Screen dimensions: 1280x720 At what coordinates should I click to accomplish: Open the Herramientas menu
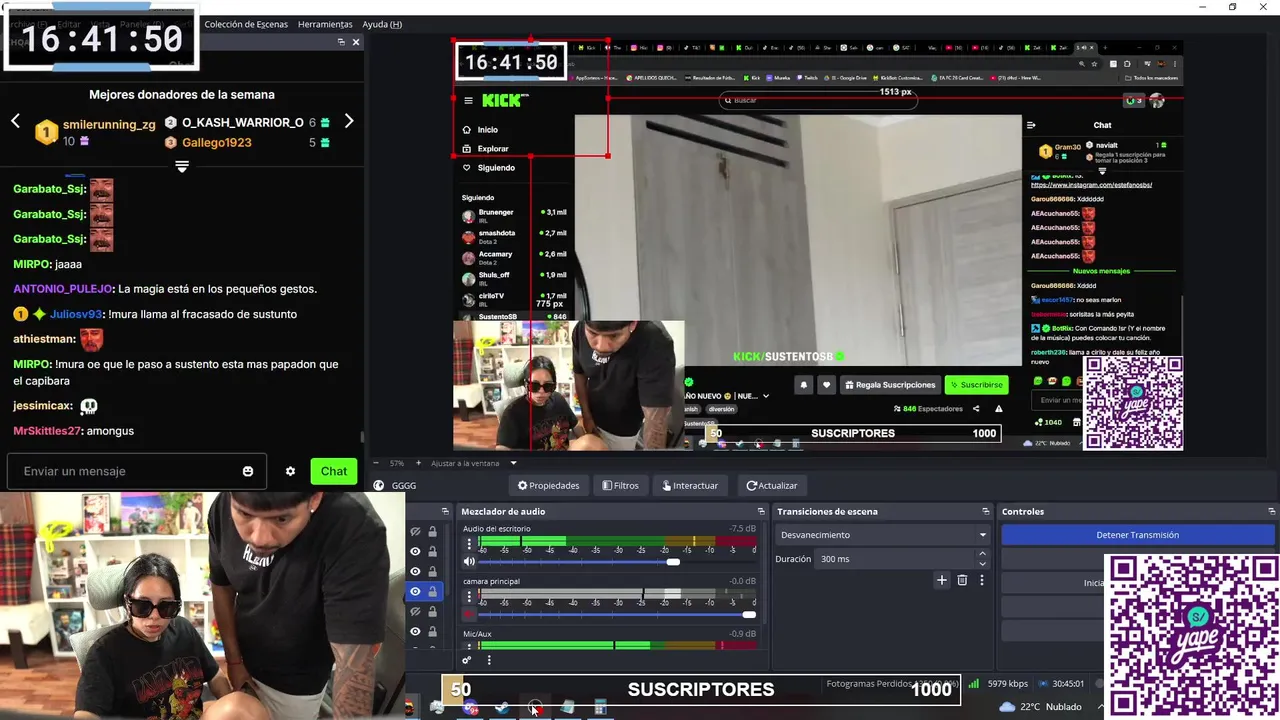[325, 24]
